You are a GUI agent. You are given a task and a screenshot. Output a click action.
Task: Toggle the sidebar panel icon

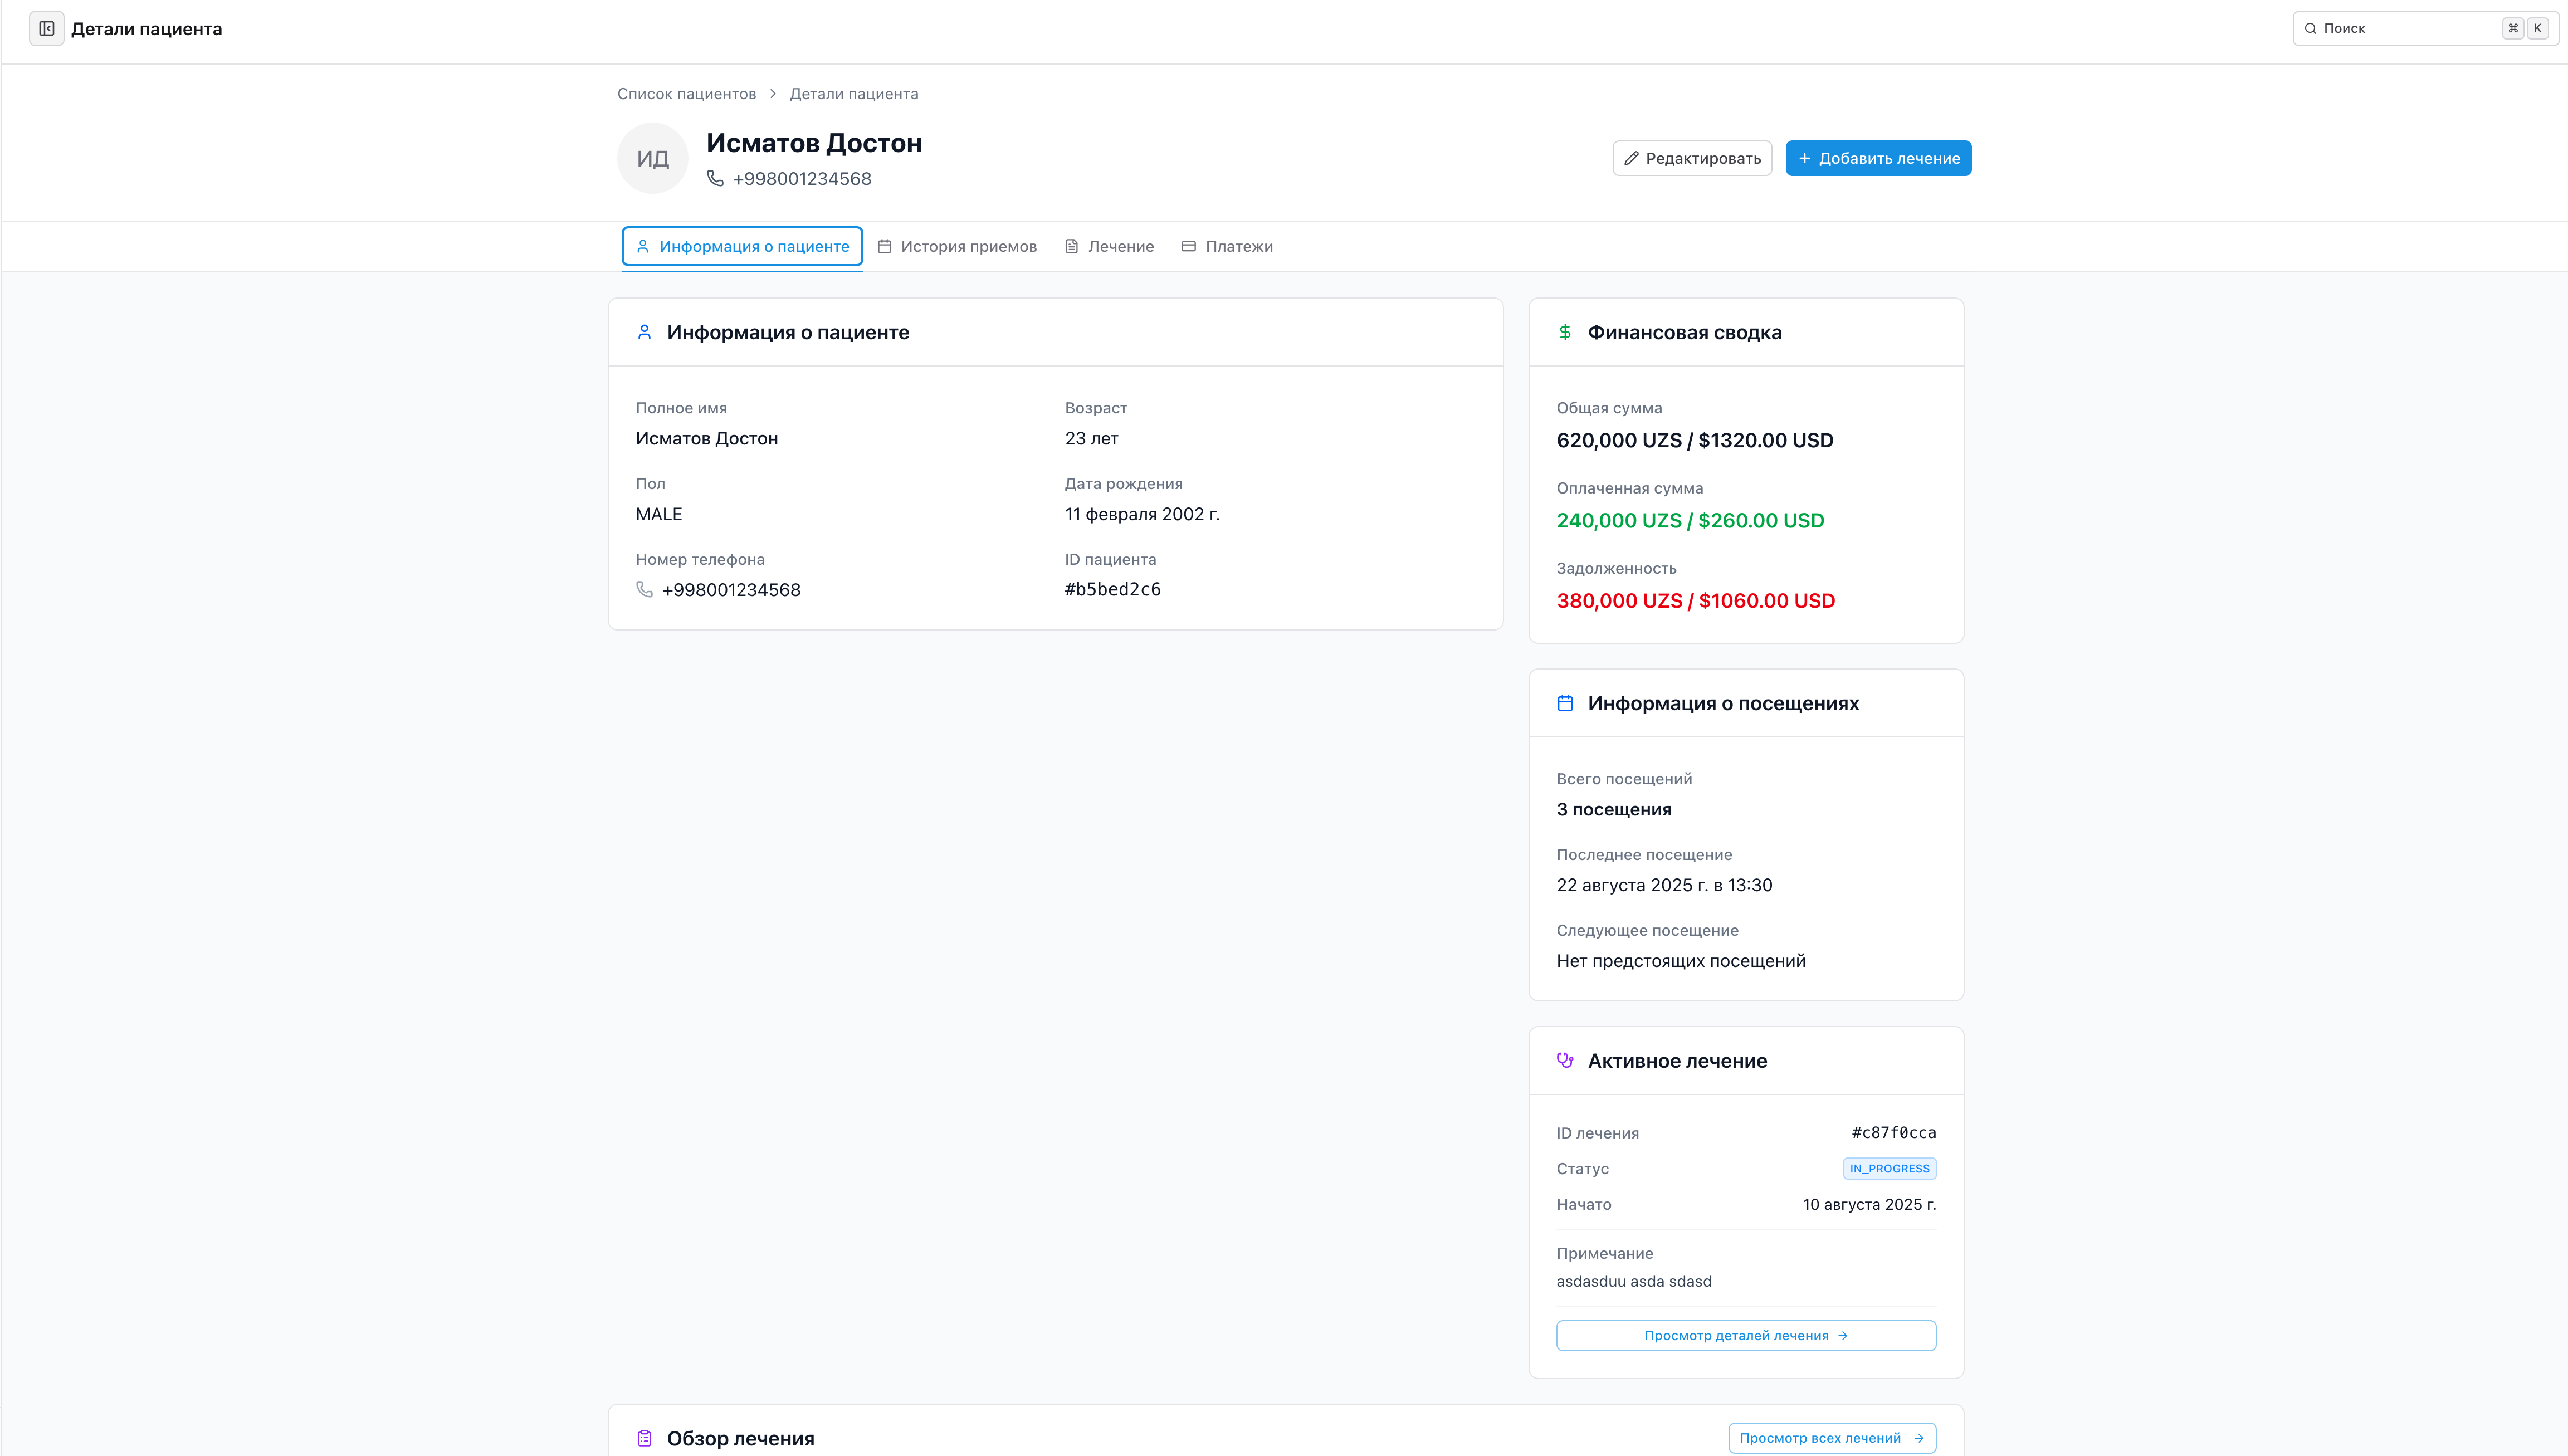tap(46, 28)
